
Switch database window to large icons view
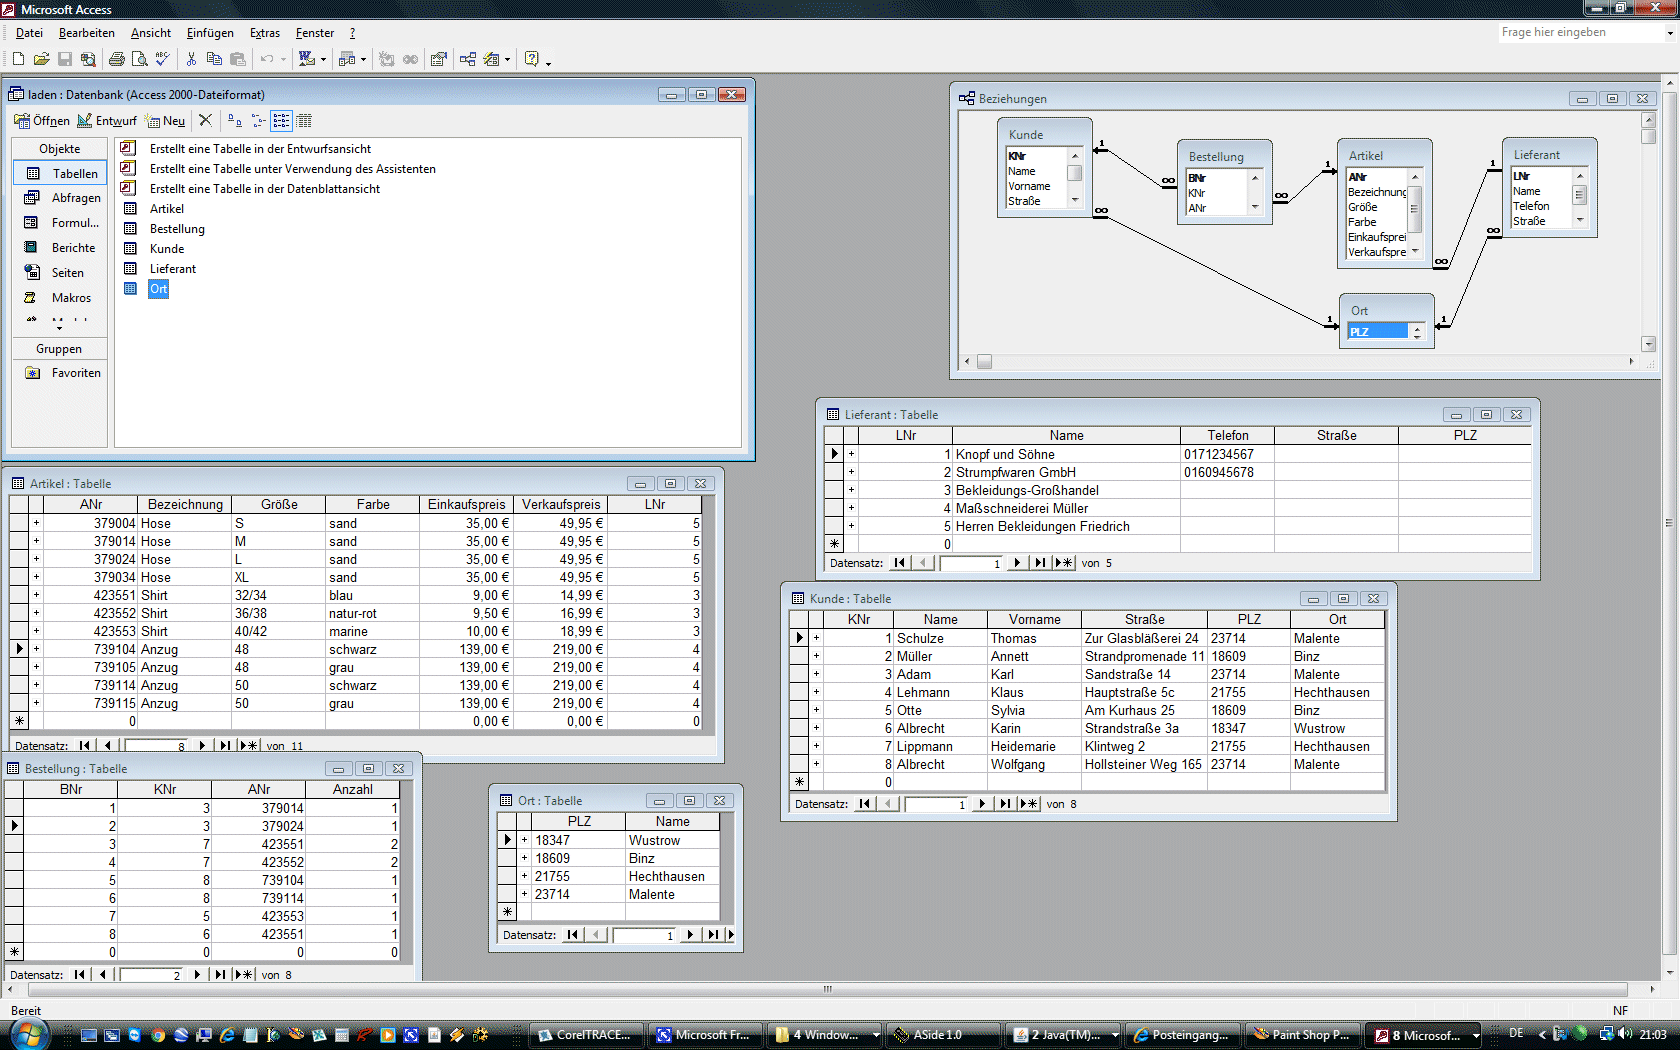pos(234,120)
